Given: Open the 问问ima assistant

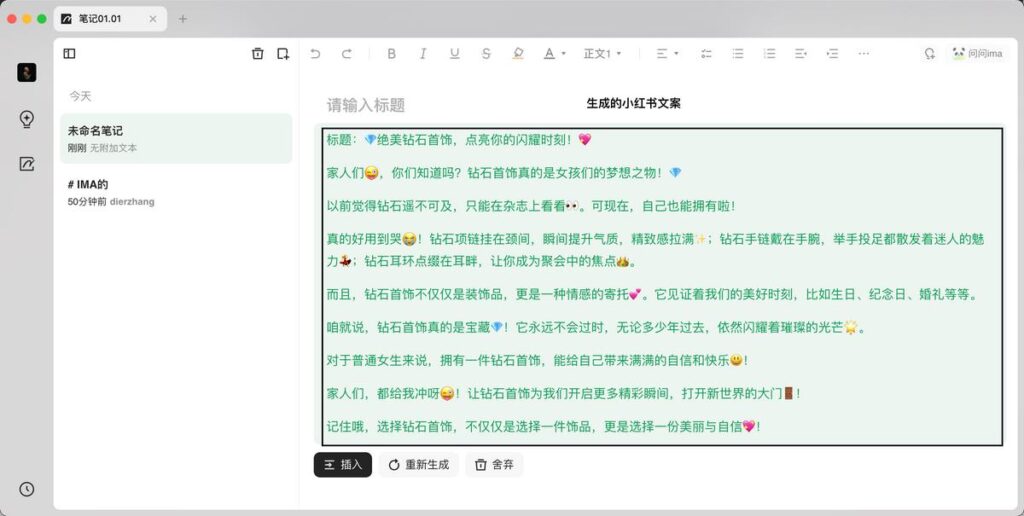Looking at the screenshot, I should pos(977,54).
